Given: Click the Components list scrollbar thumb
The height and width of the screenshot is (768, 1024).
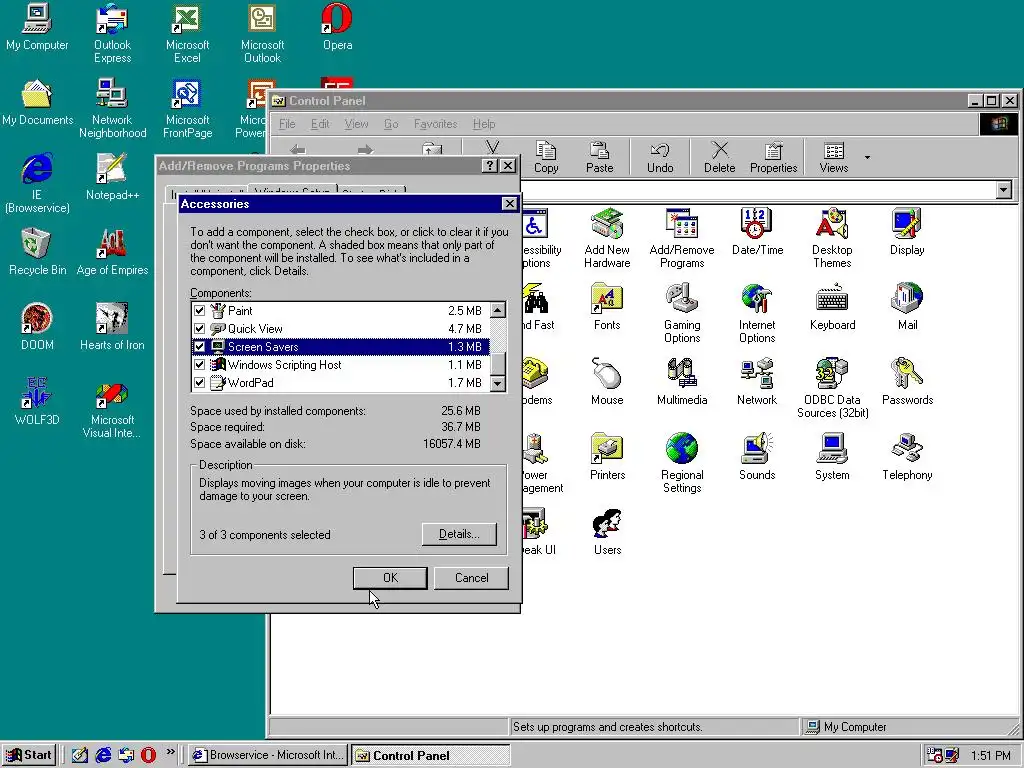Looking at the screenshot, I should [498, 364].
